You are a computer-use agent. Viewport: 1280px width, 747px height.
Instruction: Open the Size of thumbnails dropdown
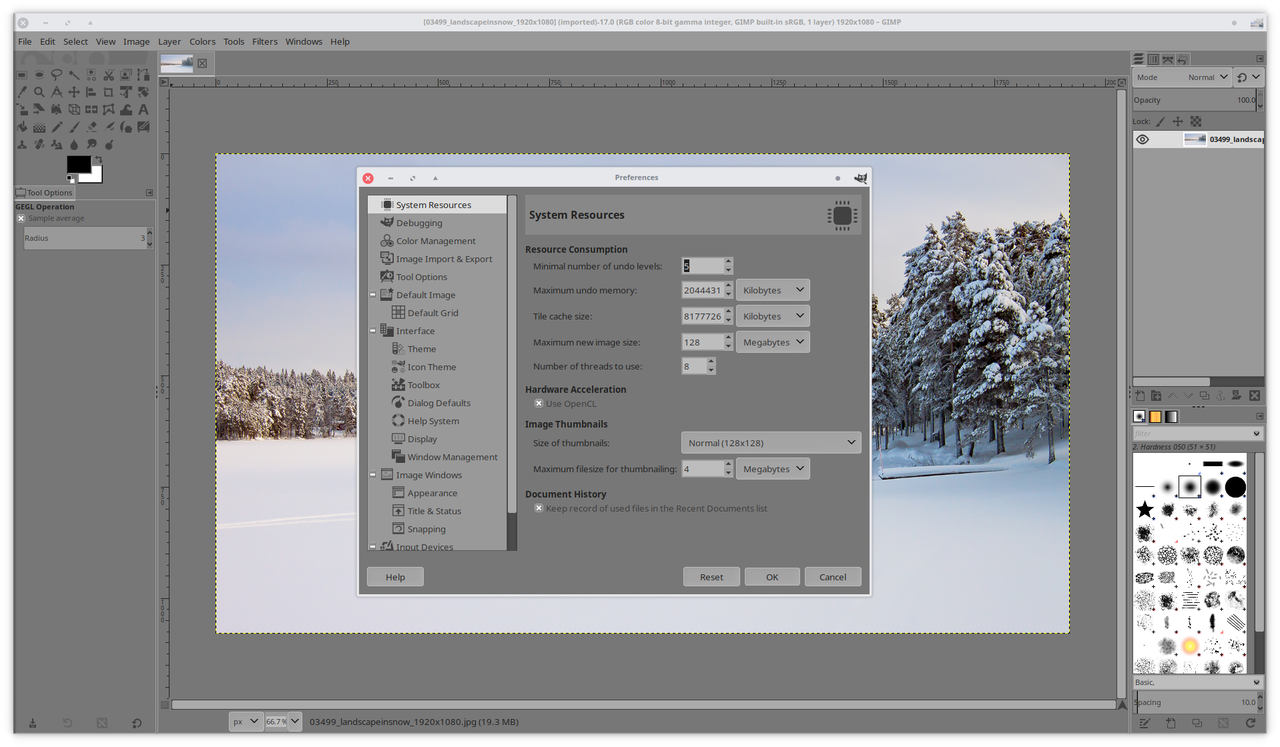tap(770, 442)
